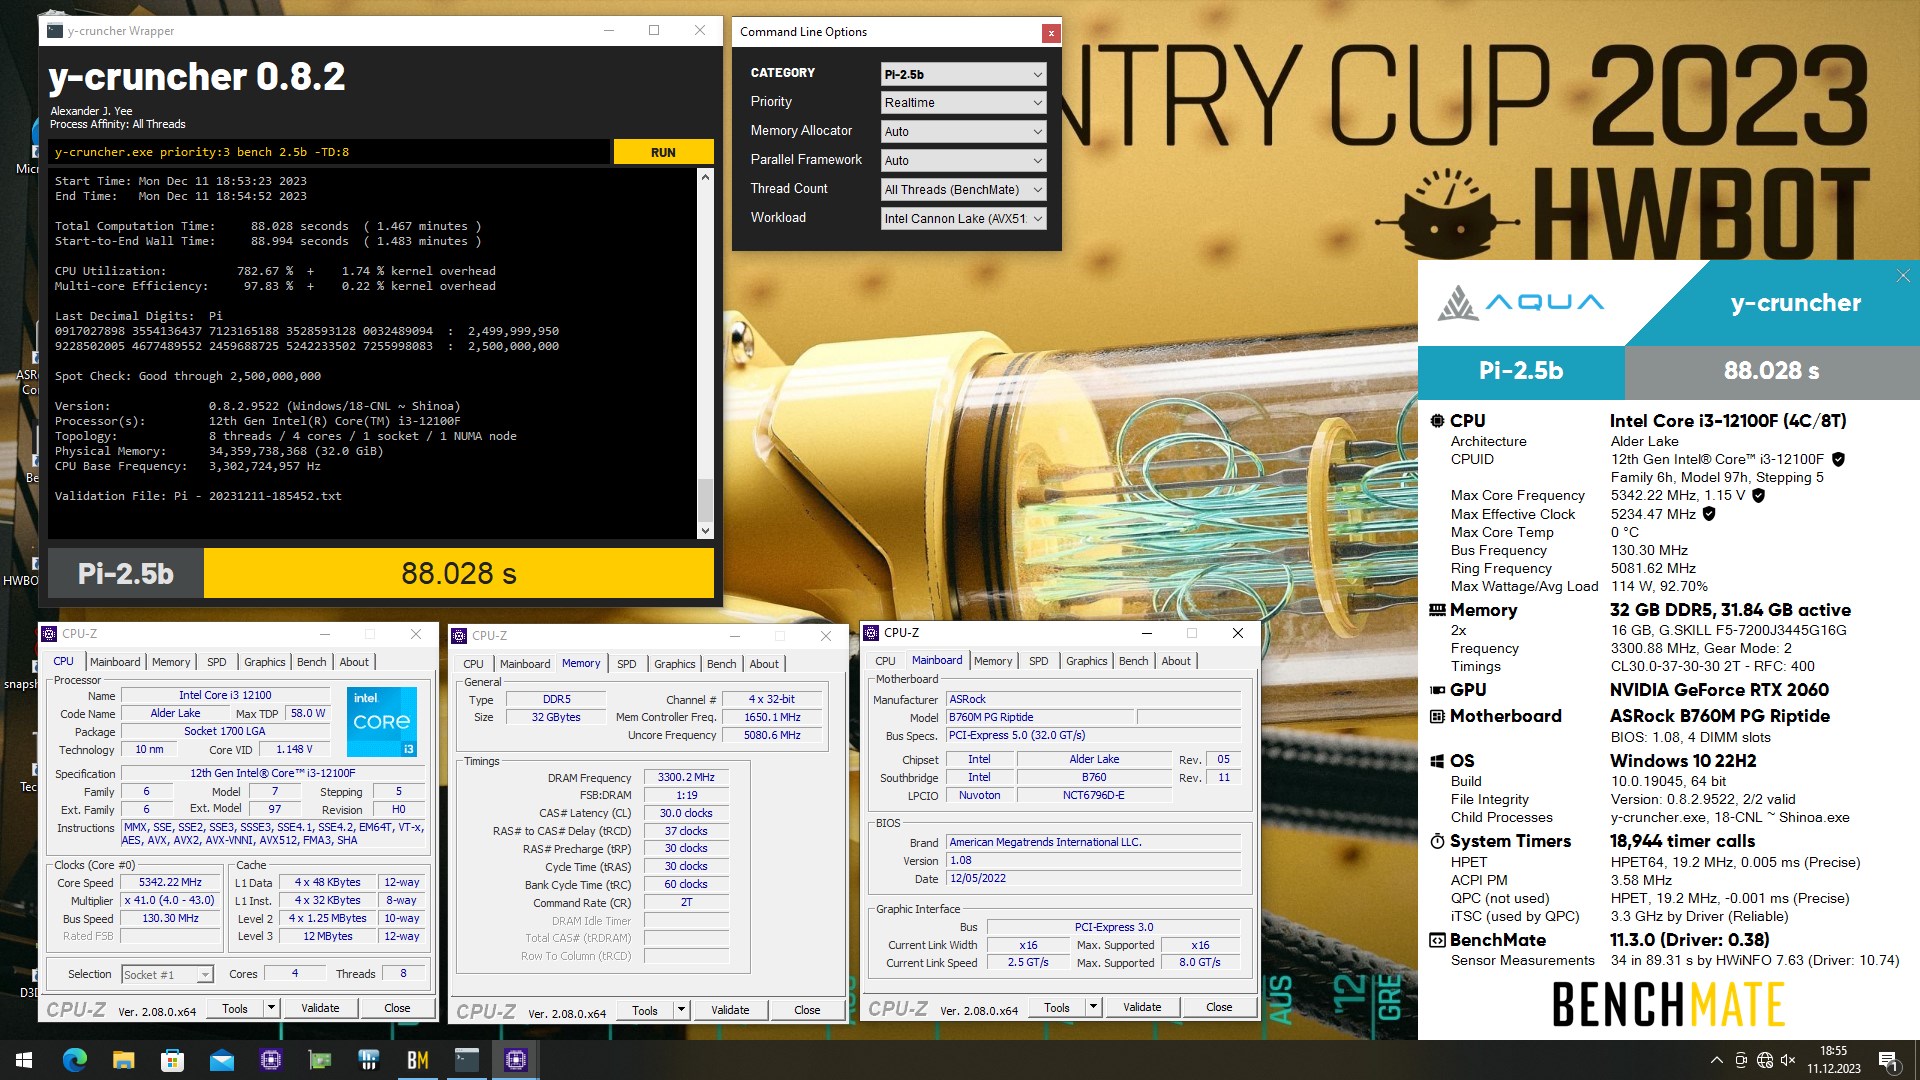The image size is (1920, 1080).
Task: Open File Explorer from the taskbar
Action: [x=123, y=1060]
